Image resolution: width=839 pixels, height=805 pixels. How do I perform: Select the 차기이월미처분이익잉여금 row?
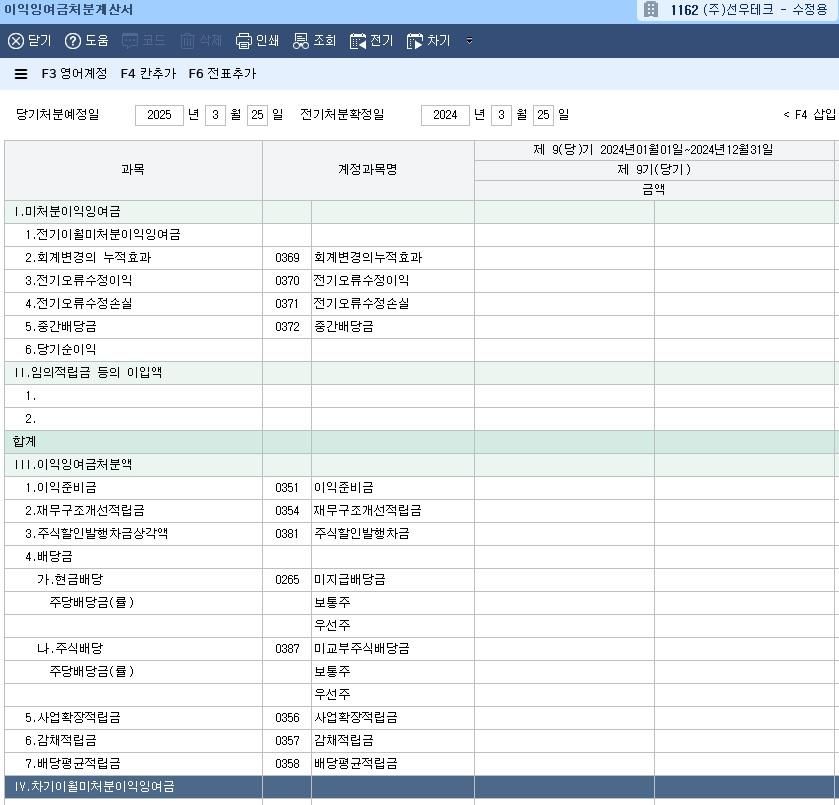pos(133,787)
